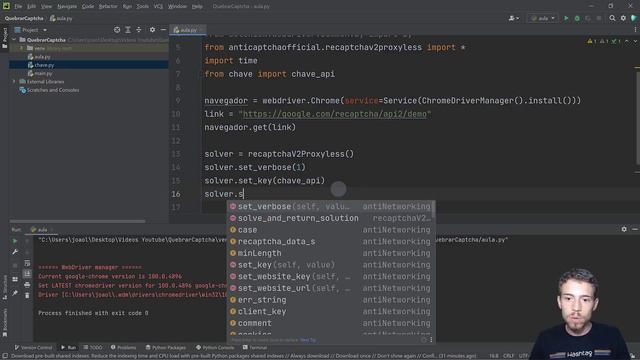Choose solve_and_return_solution completion suggestion
Viewport: 640px width, 360px height.
(x=331, y=218)
